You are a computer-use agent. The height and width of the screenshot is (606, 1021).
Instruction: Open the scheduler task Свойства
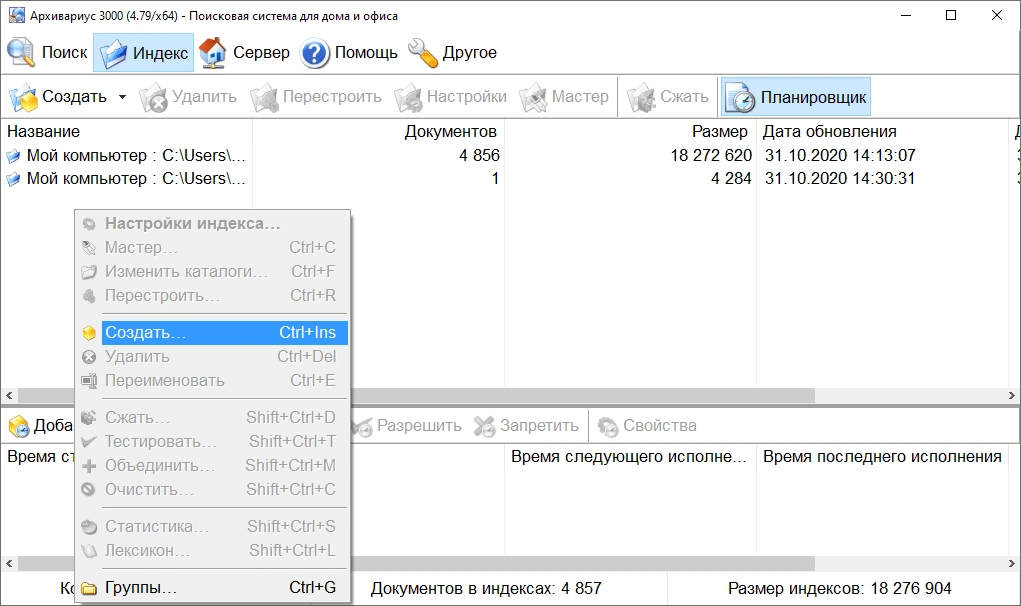647,426
